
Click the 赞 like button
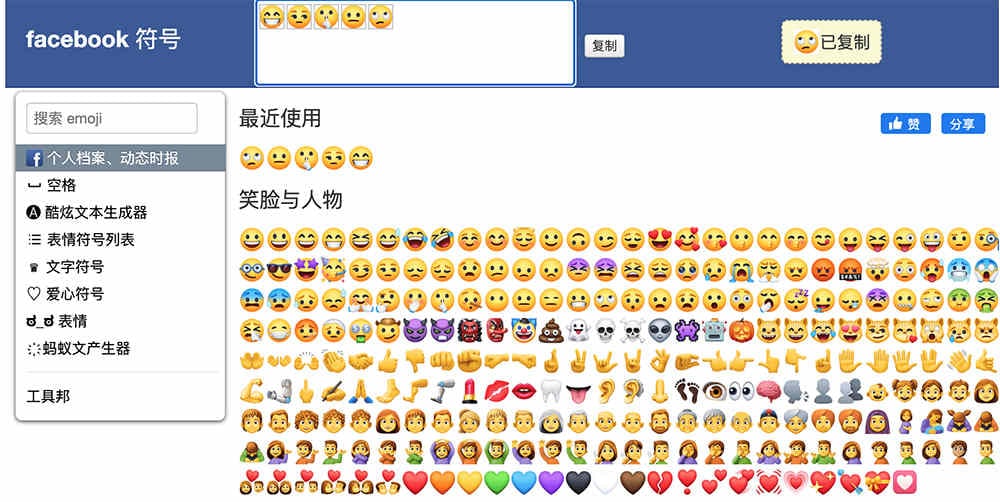pos(906,124)
